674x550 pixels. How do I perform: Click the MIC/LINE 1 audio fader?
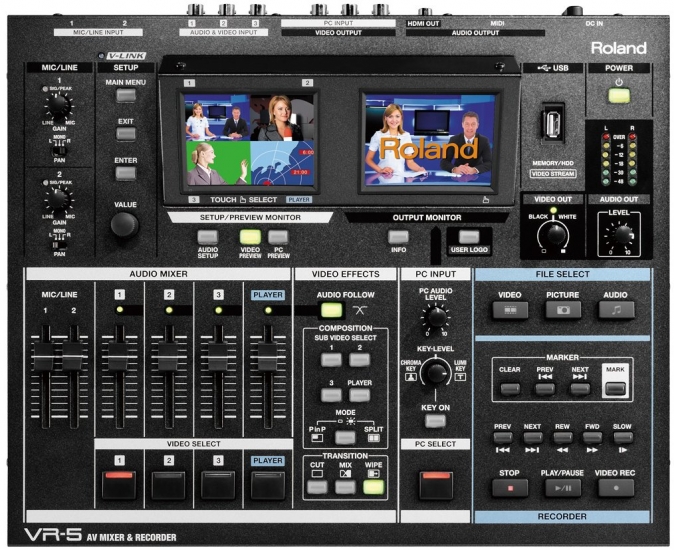[45, 356]
